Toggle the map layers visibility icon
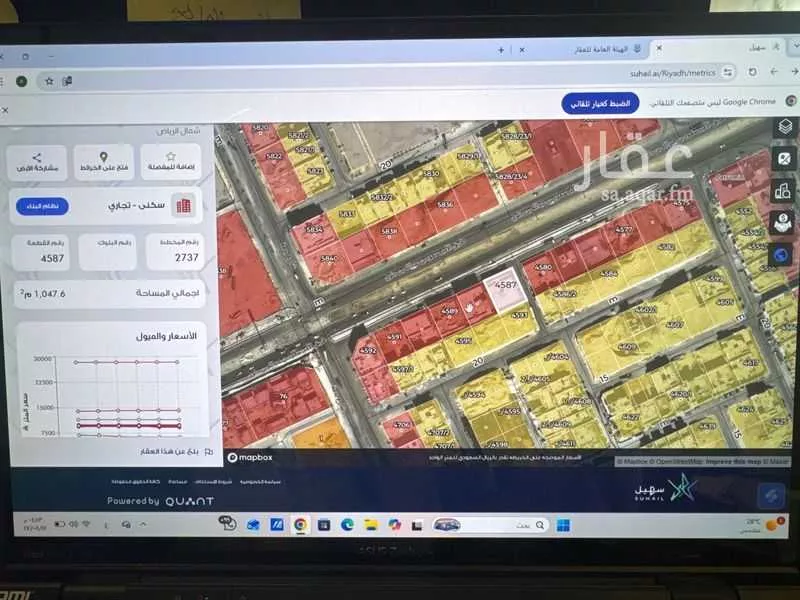 coord(783,127)
